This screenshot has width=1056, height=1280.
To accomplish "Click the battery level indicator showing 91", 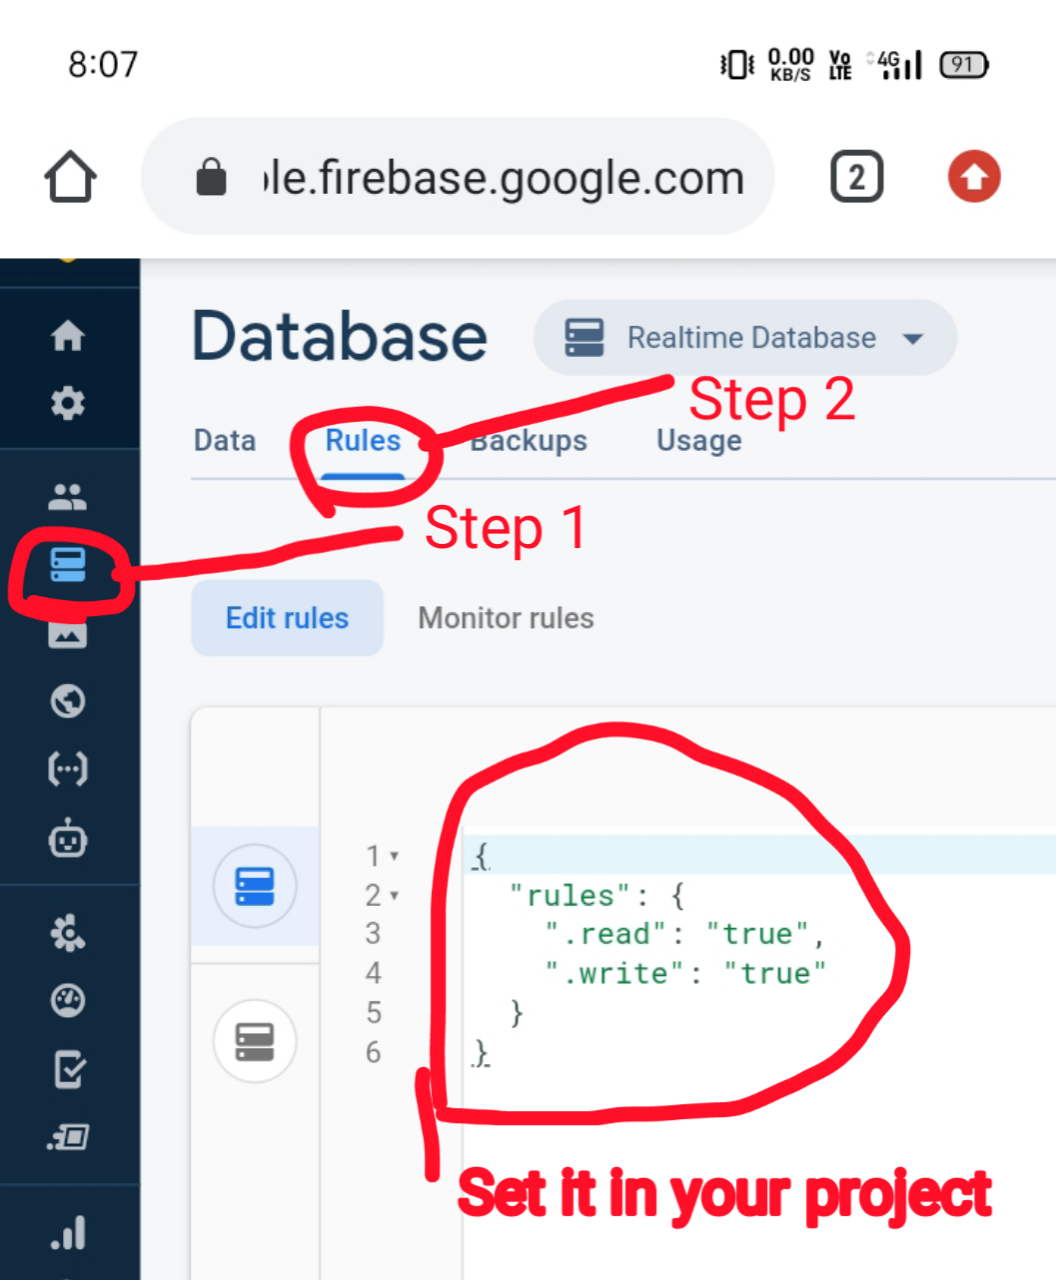I will 964,65.
